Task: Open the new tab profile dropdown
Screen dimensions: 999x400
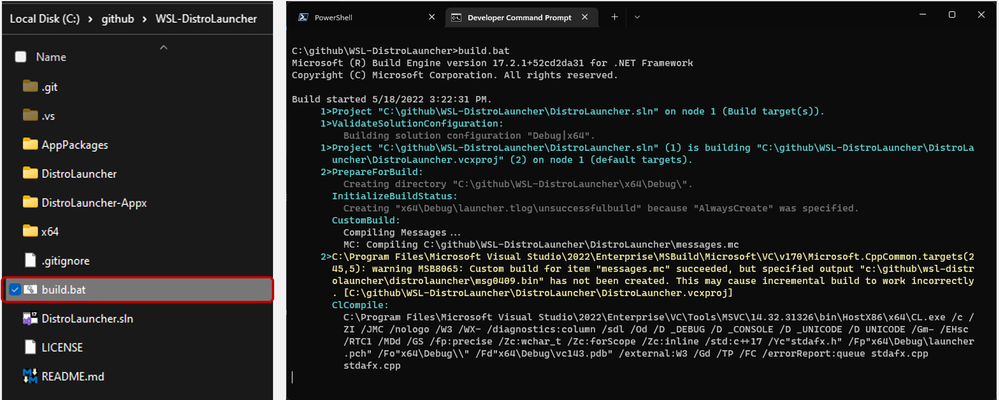Action: (640, 17)
